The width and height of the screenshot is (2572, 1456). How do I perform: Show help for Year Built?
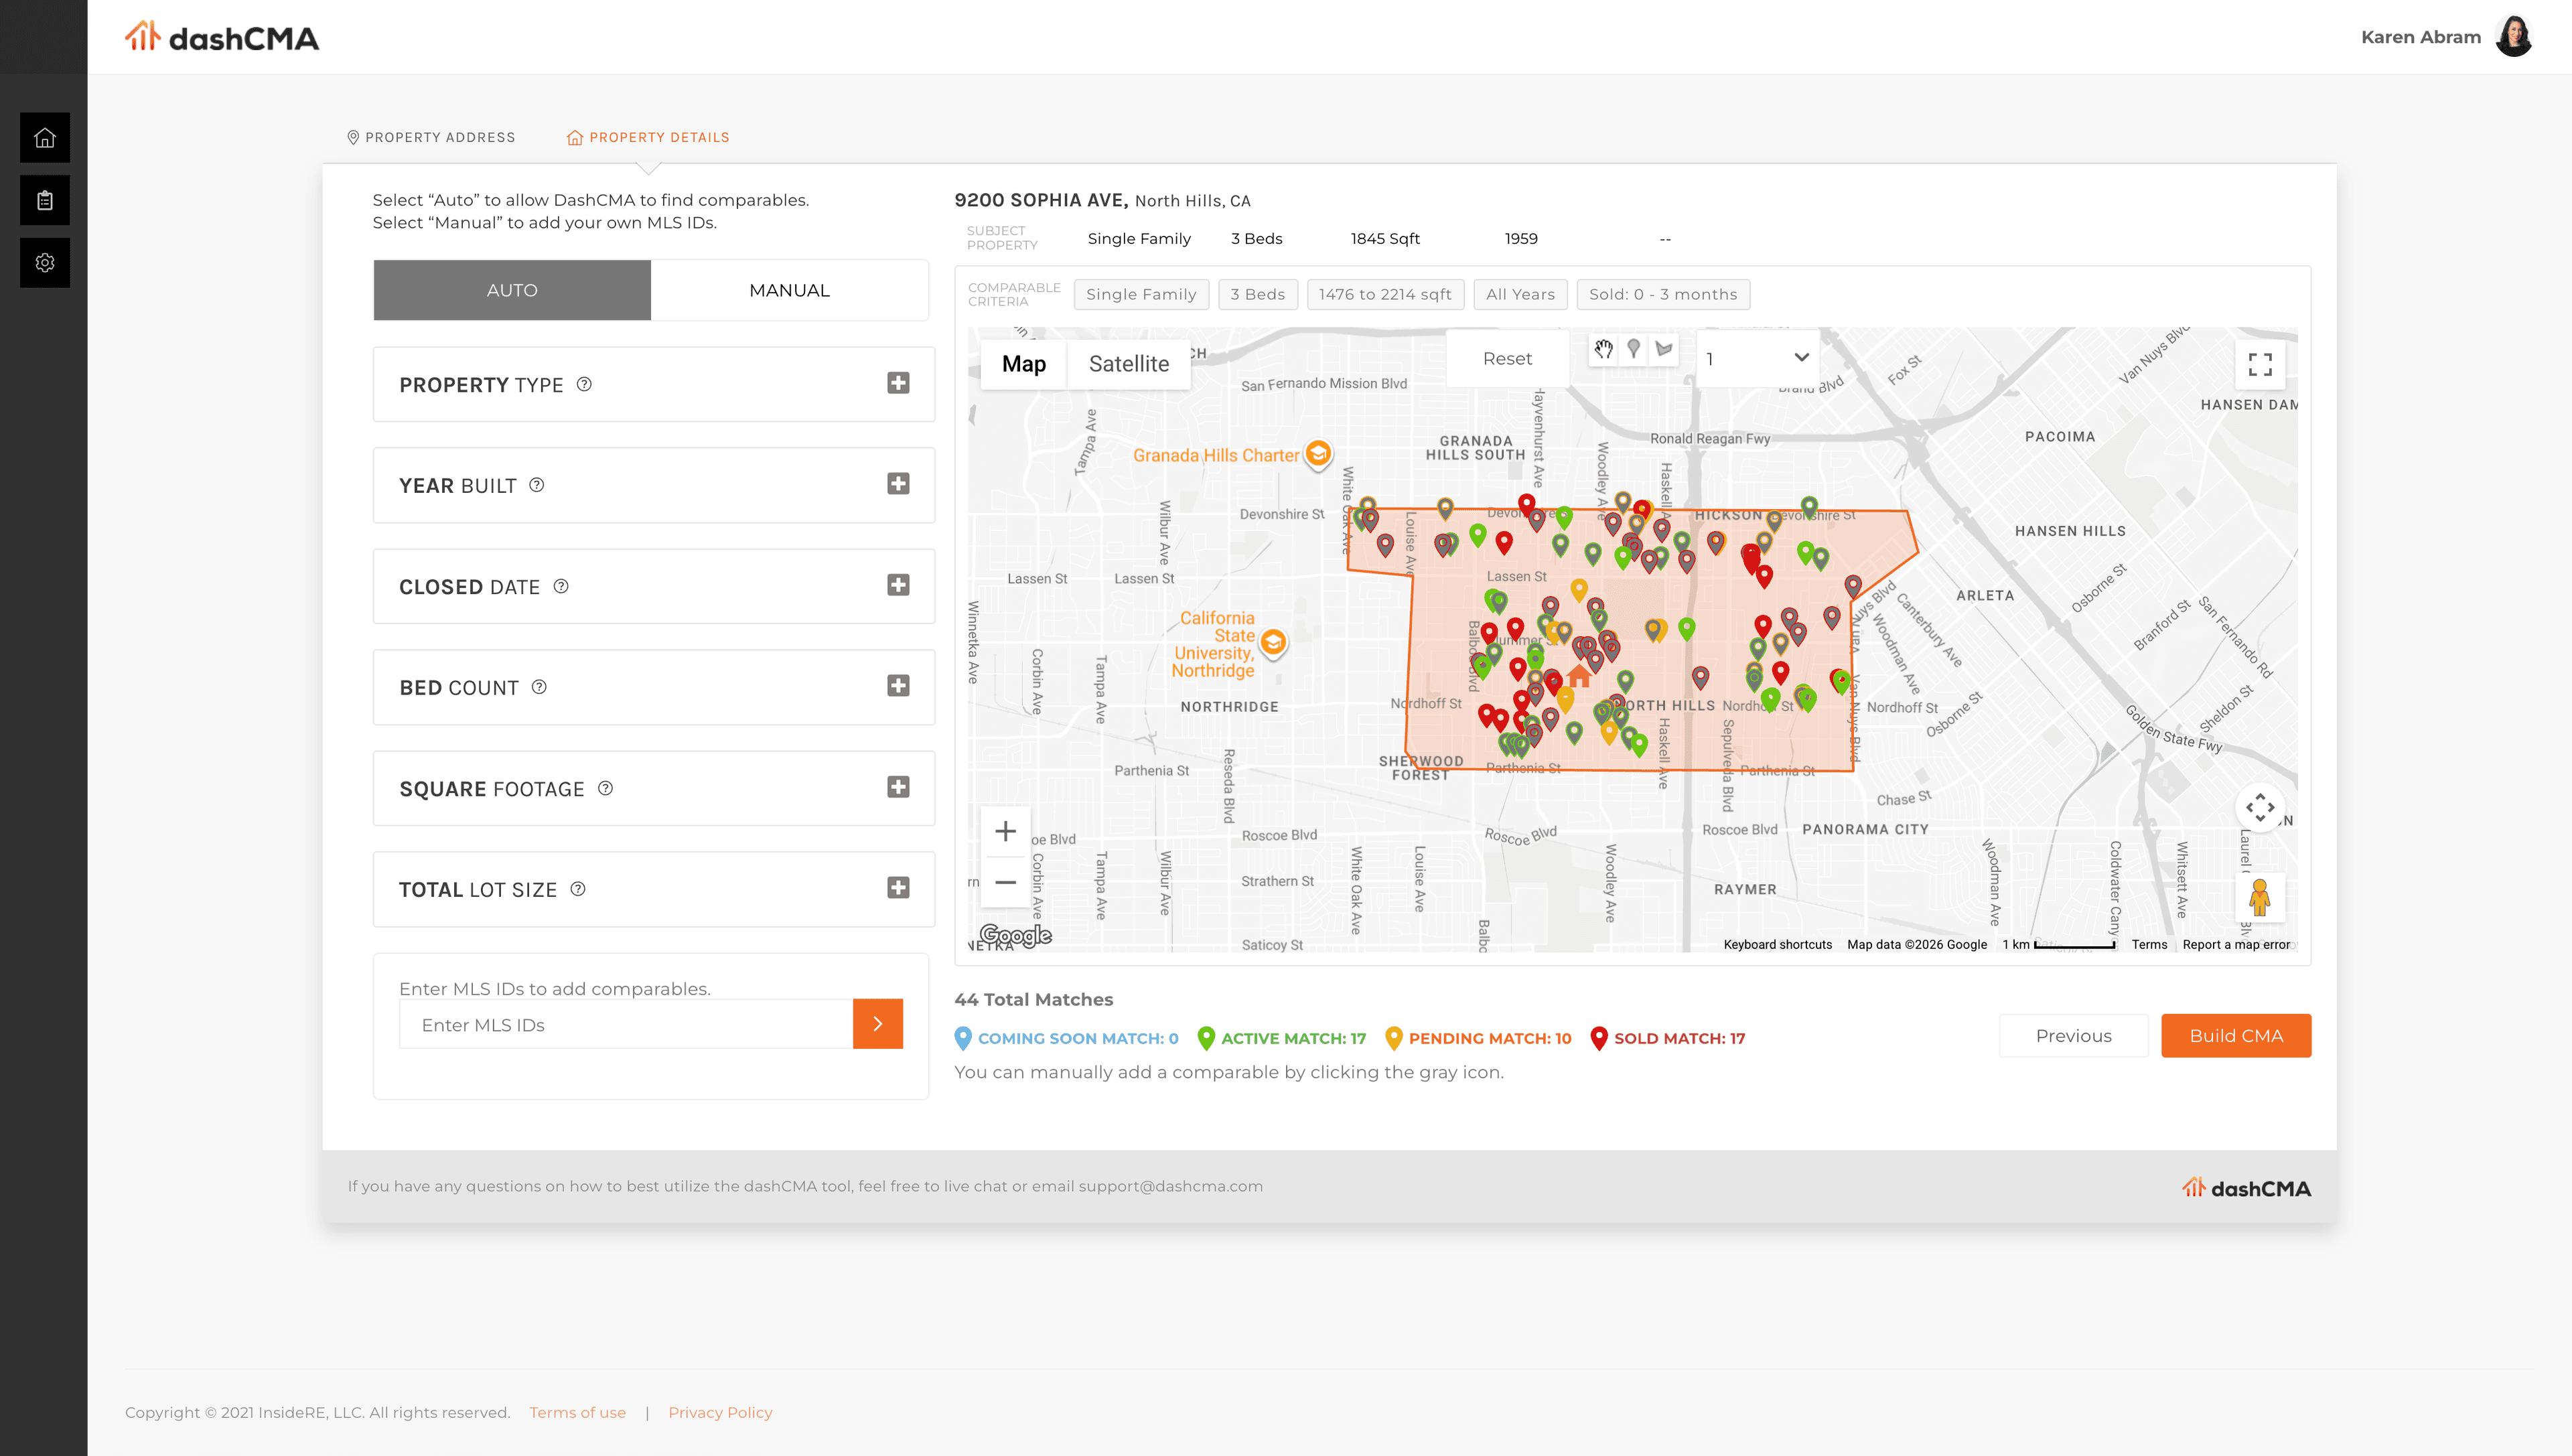(x=537, y=485)
